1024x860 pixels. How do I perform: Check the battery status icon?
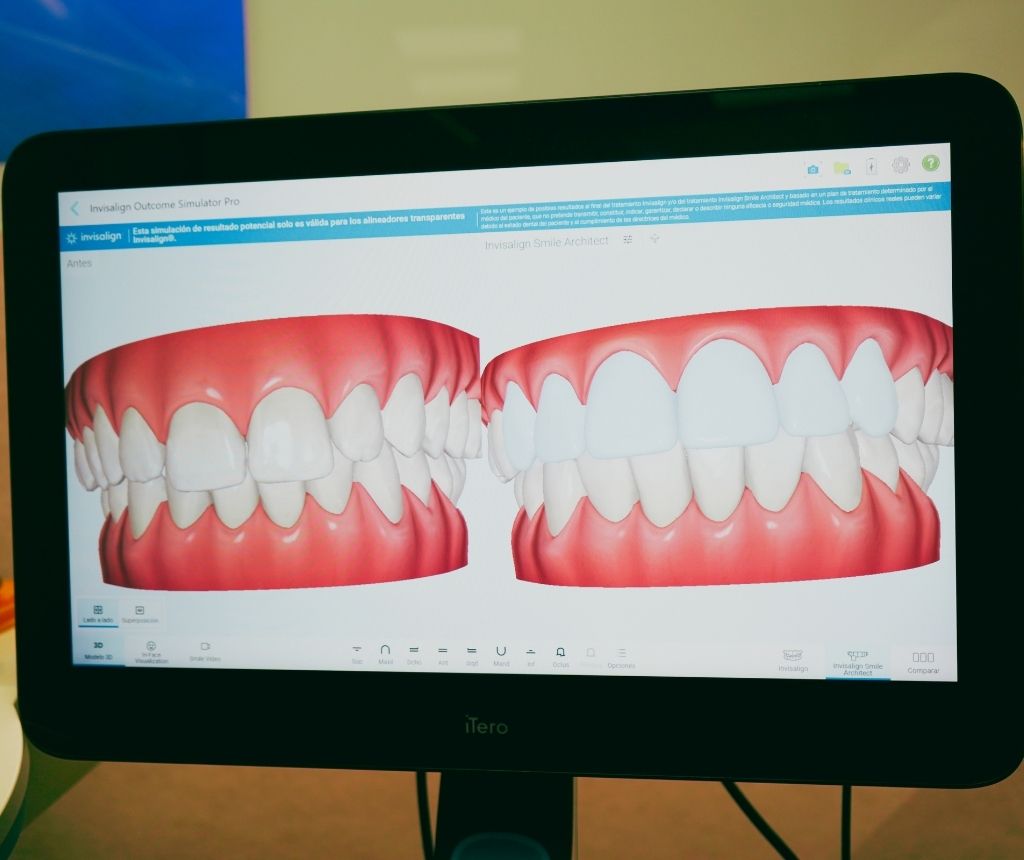(871, 167)
